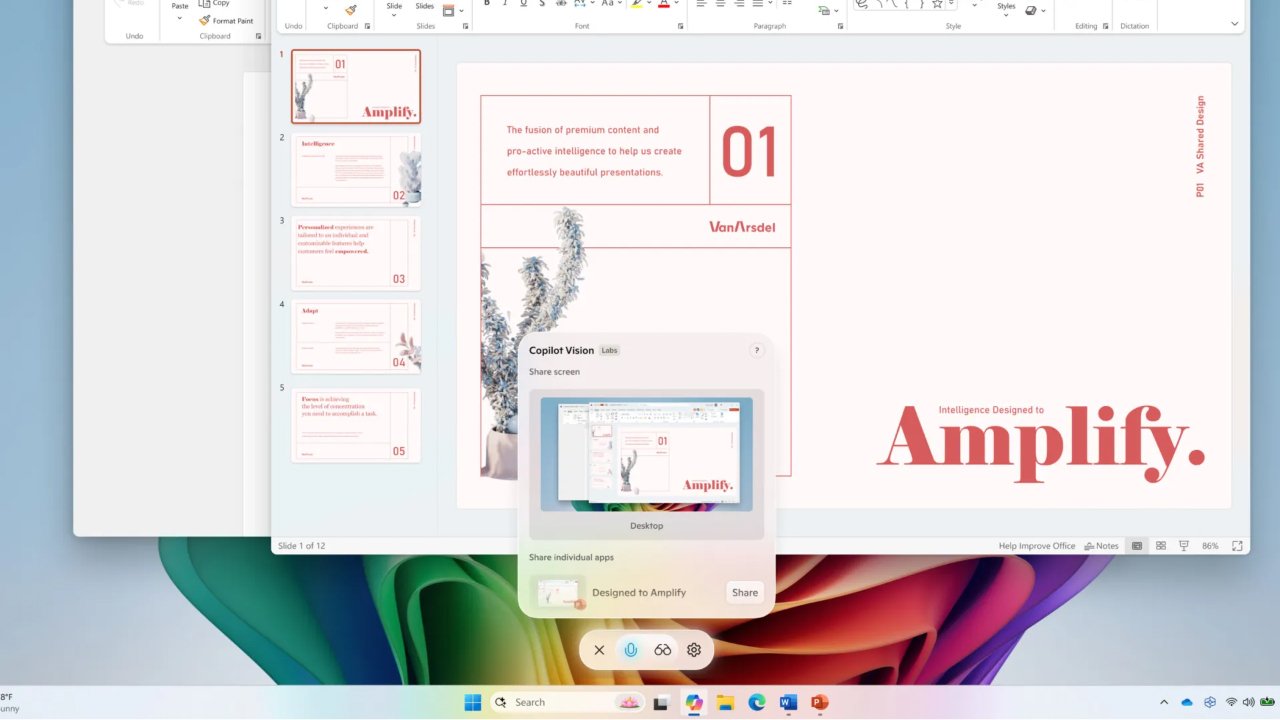Collapse the ribbon using chevron
This screenshot has height=720, width=1280.
coord(1235,23)
